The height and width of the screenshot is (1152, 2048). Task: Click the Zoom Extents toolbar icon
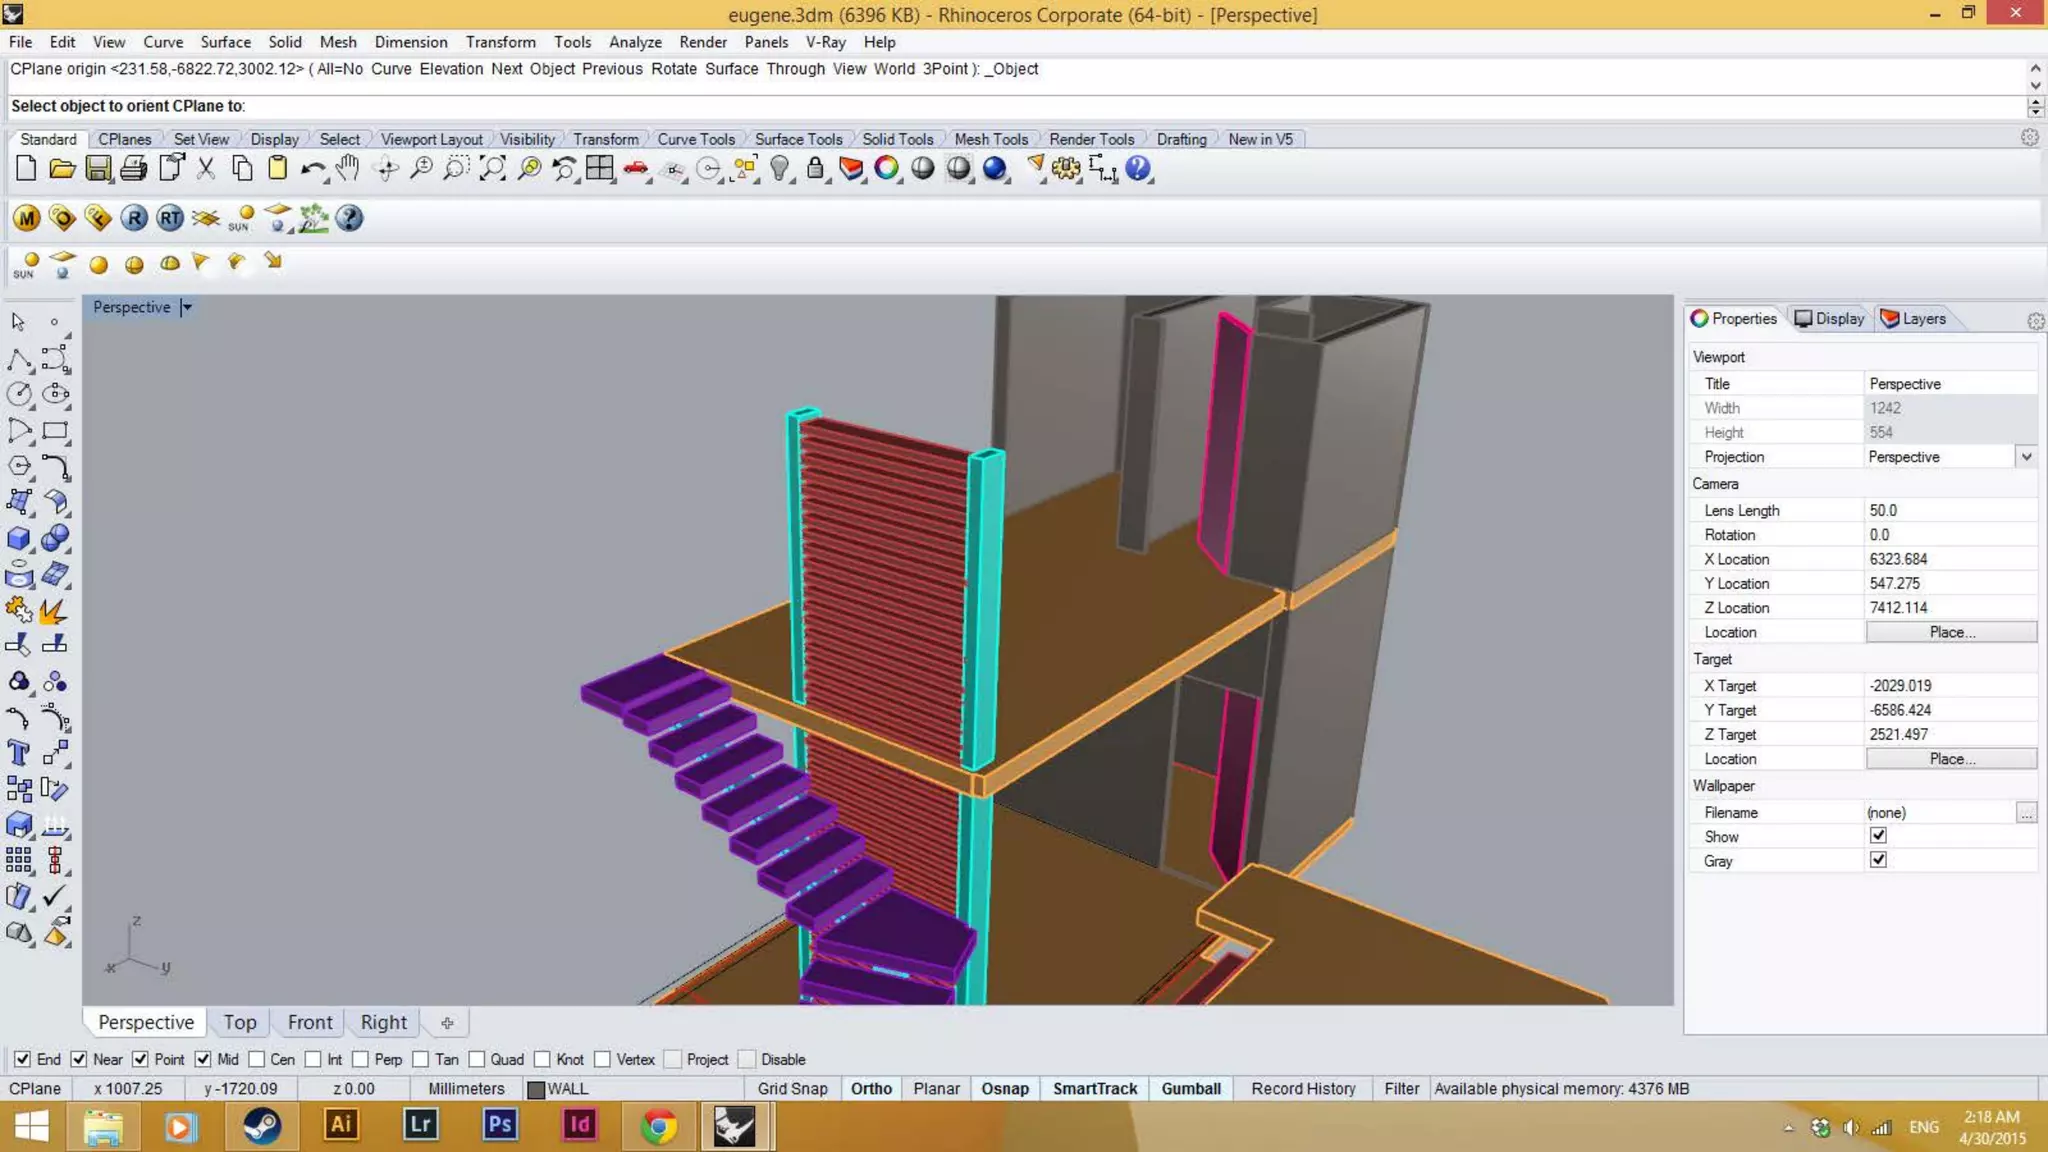(x=492, y=168)
